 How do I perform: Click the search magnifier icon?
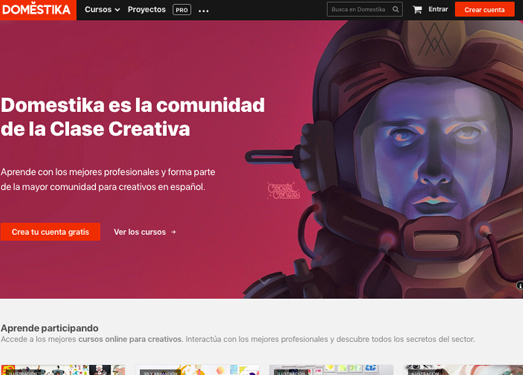click(x=396, y=9)
